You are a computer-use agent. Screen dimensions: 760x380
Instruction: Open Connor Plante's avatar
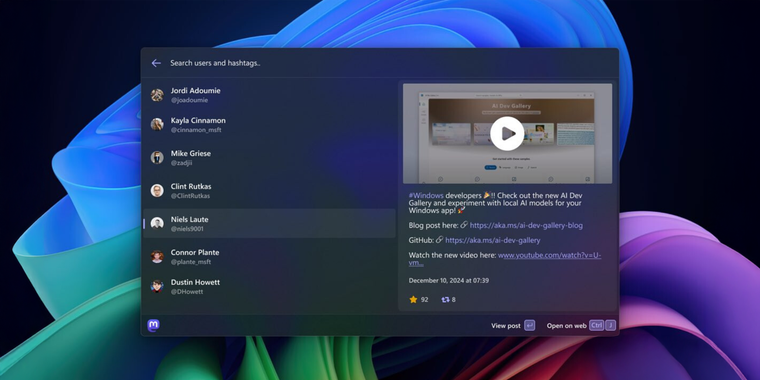point(157,256)
